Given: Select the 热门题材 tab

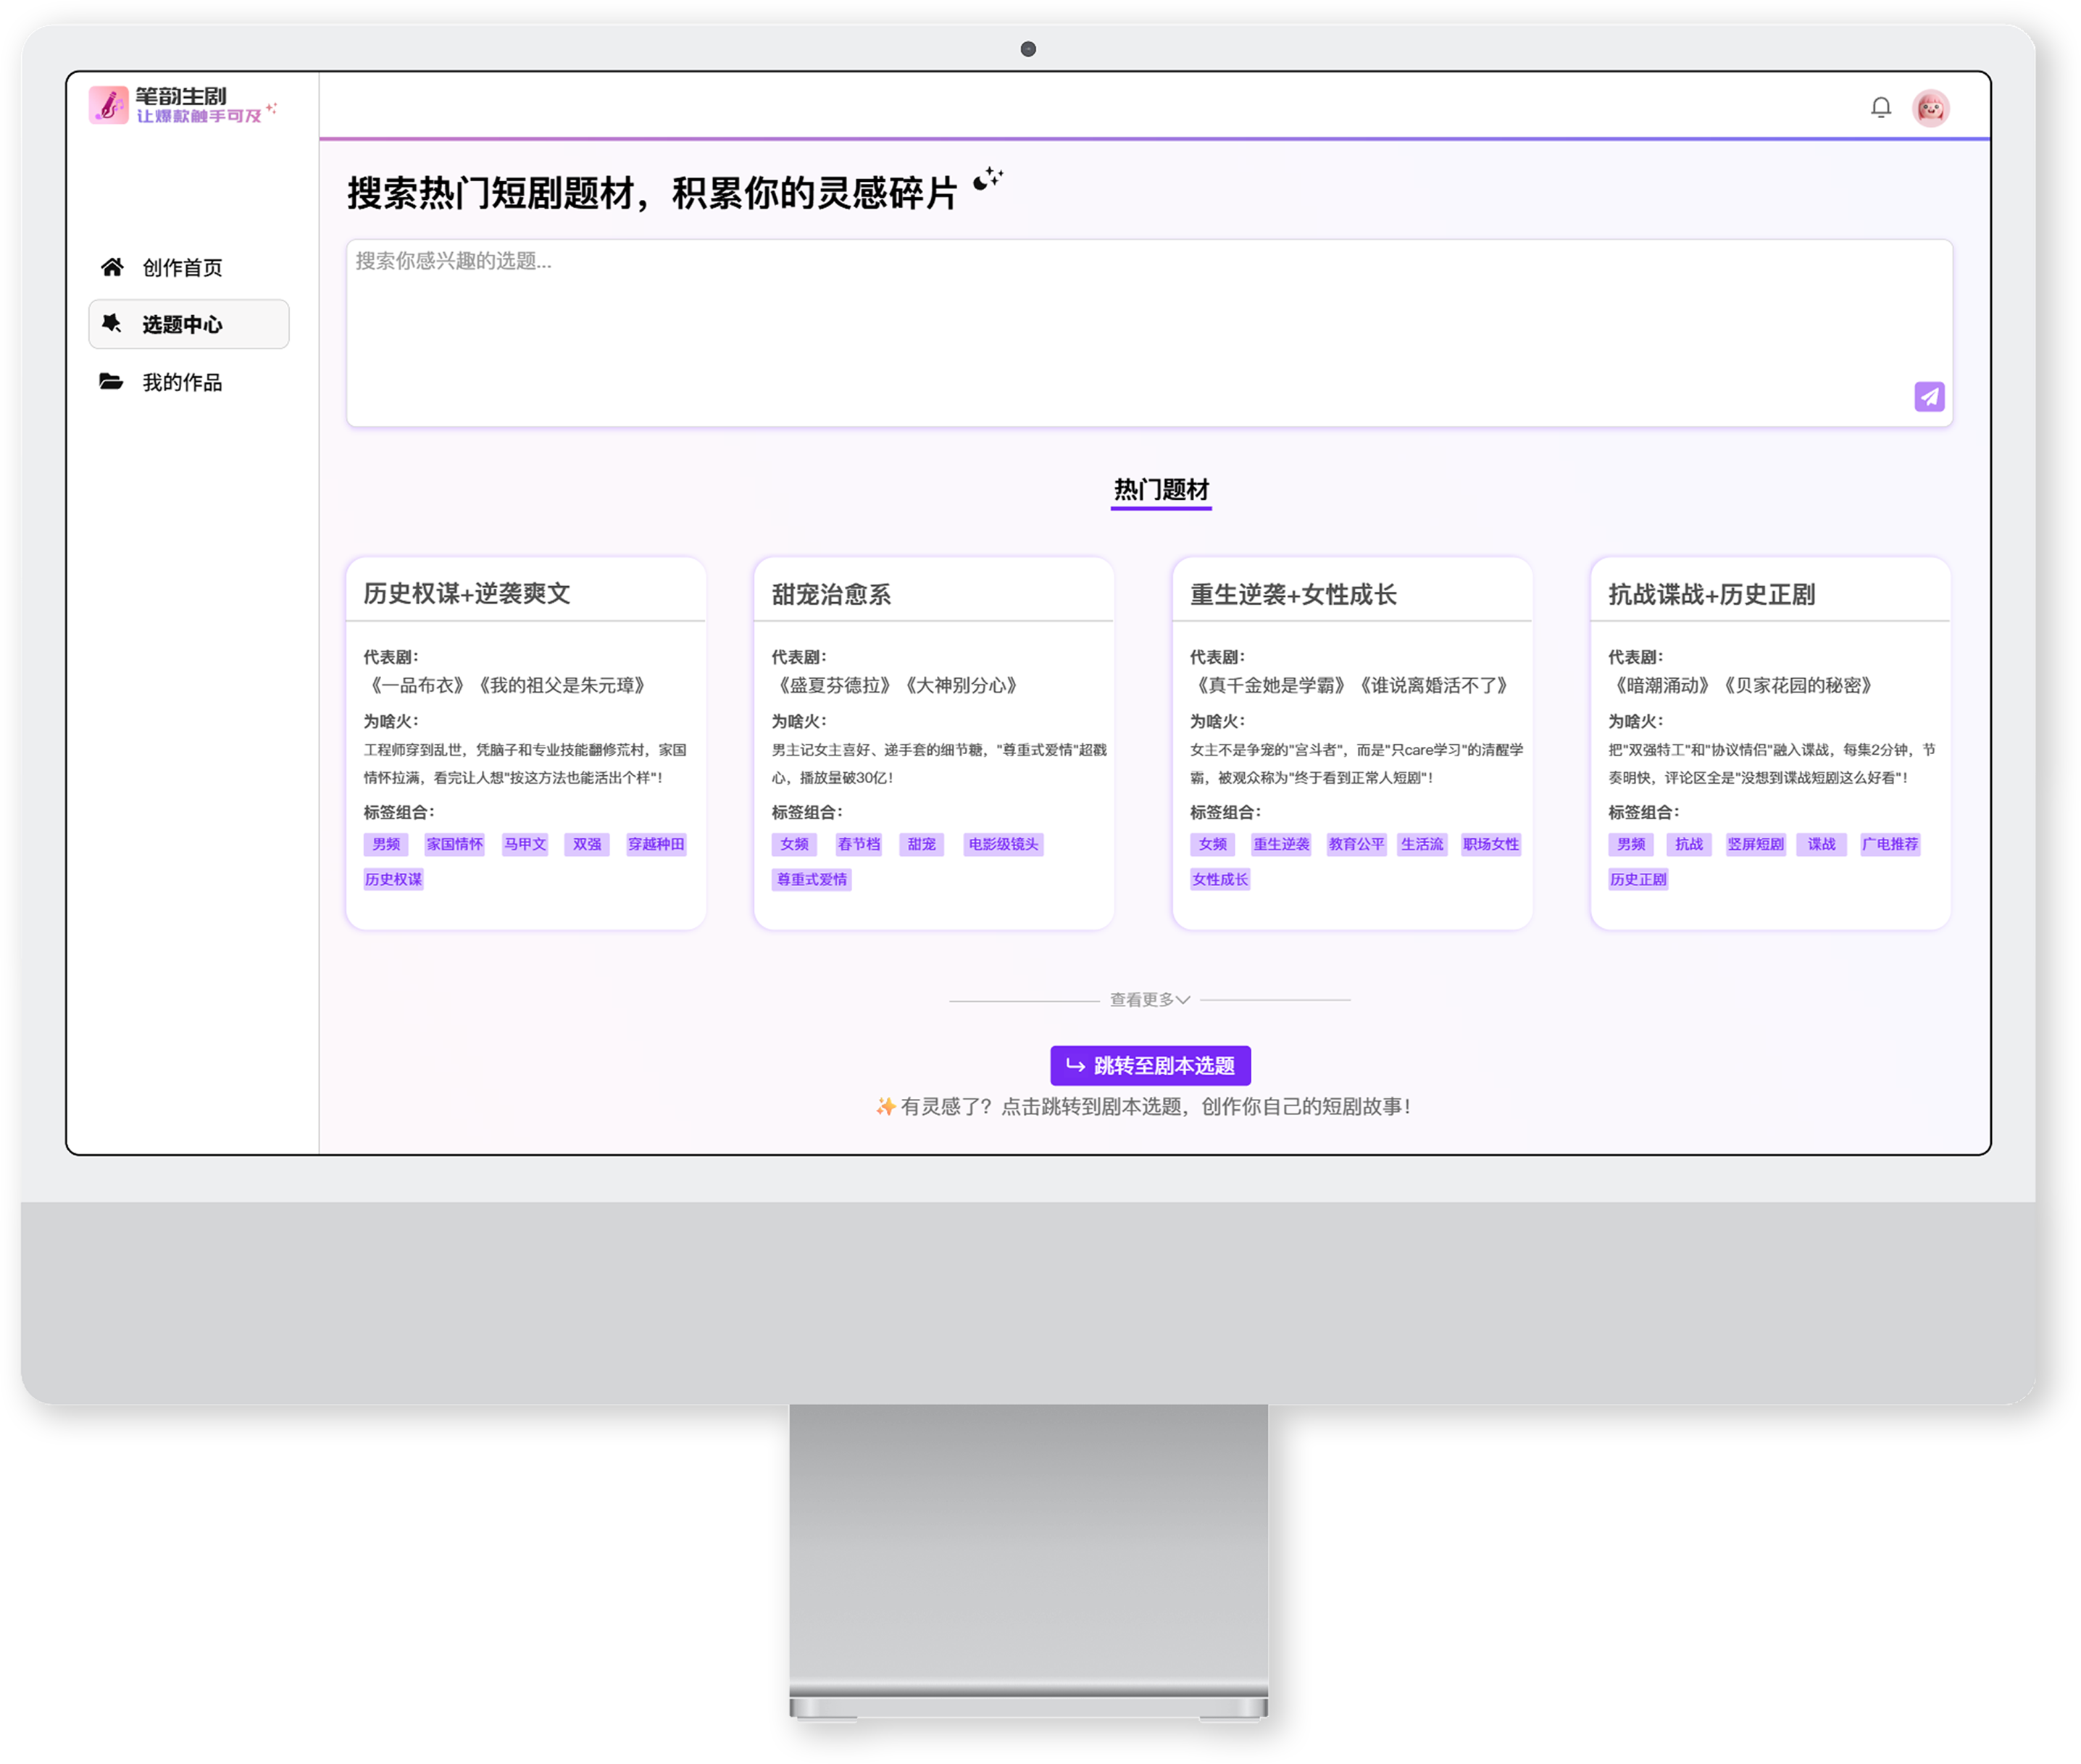Looking at the screenshot, I should pos(1161,490).
